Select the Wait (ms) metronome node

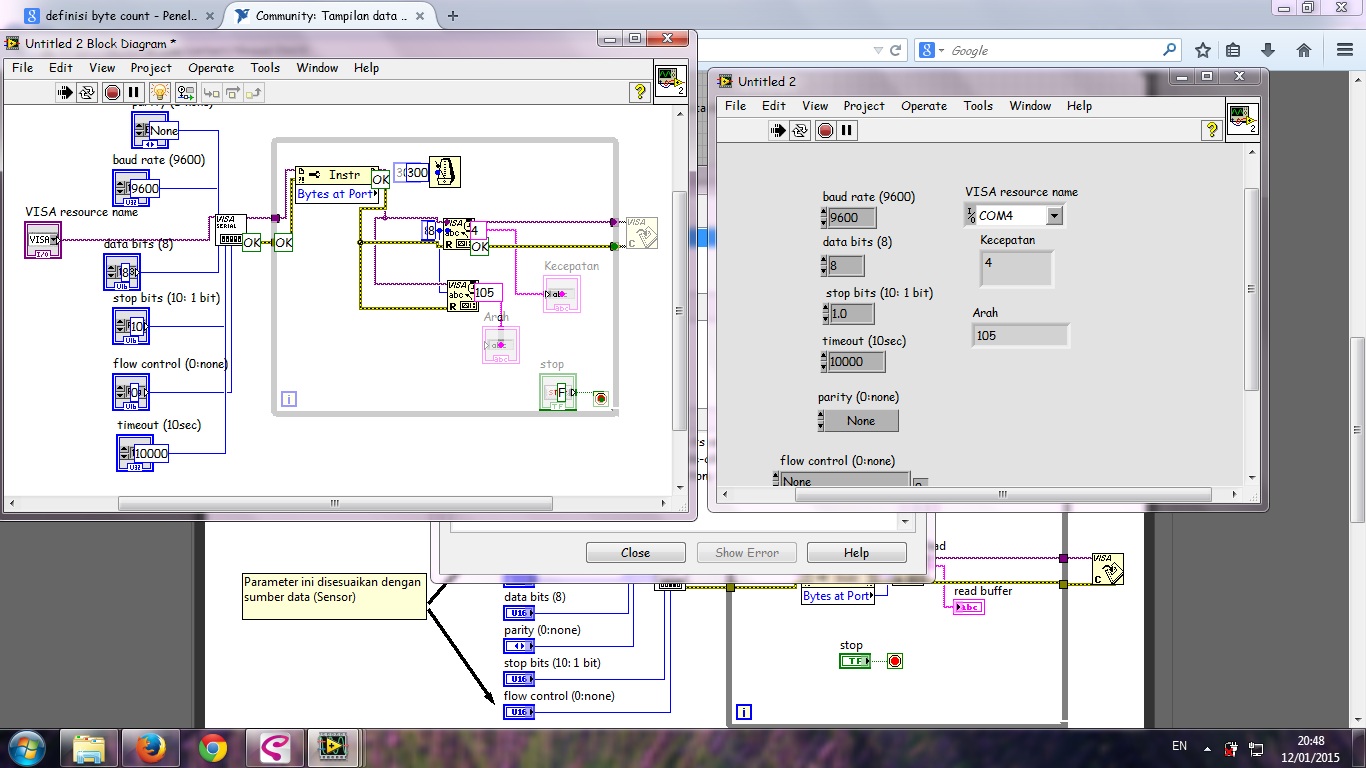[x=445, y=172]
